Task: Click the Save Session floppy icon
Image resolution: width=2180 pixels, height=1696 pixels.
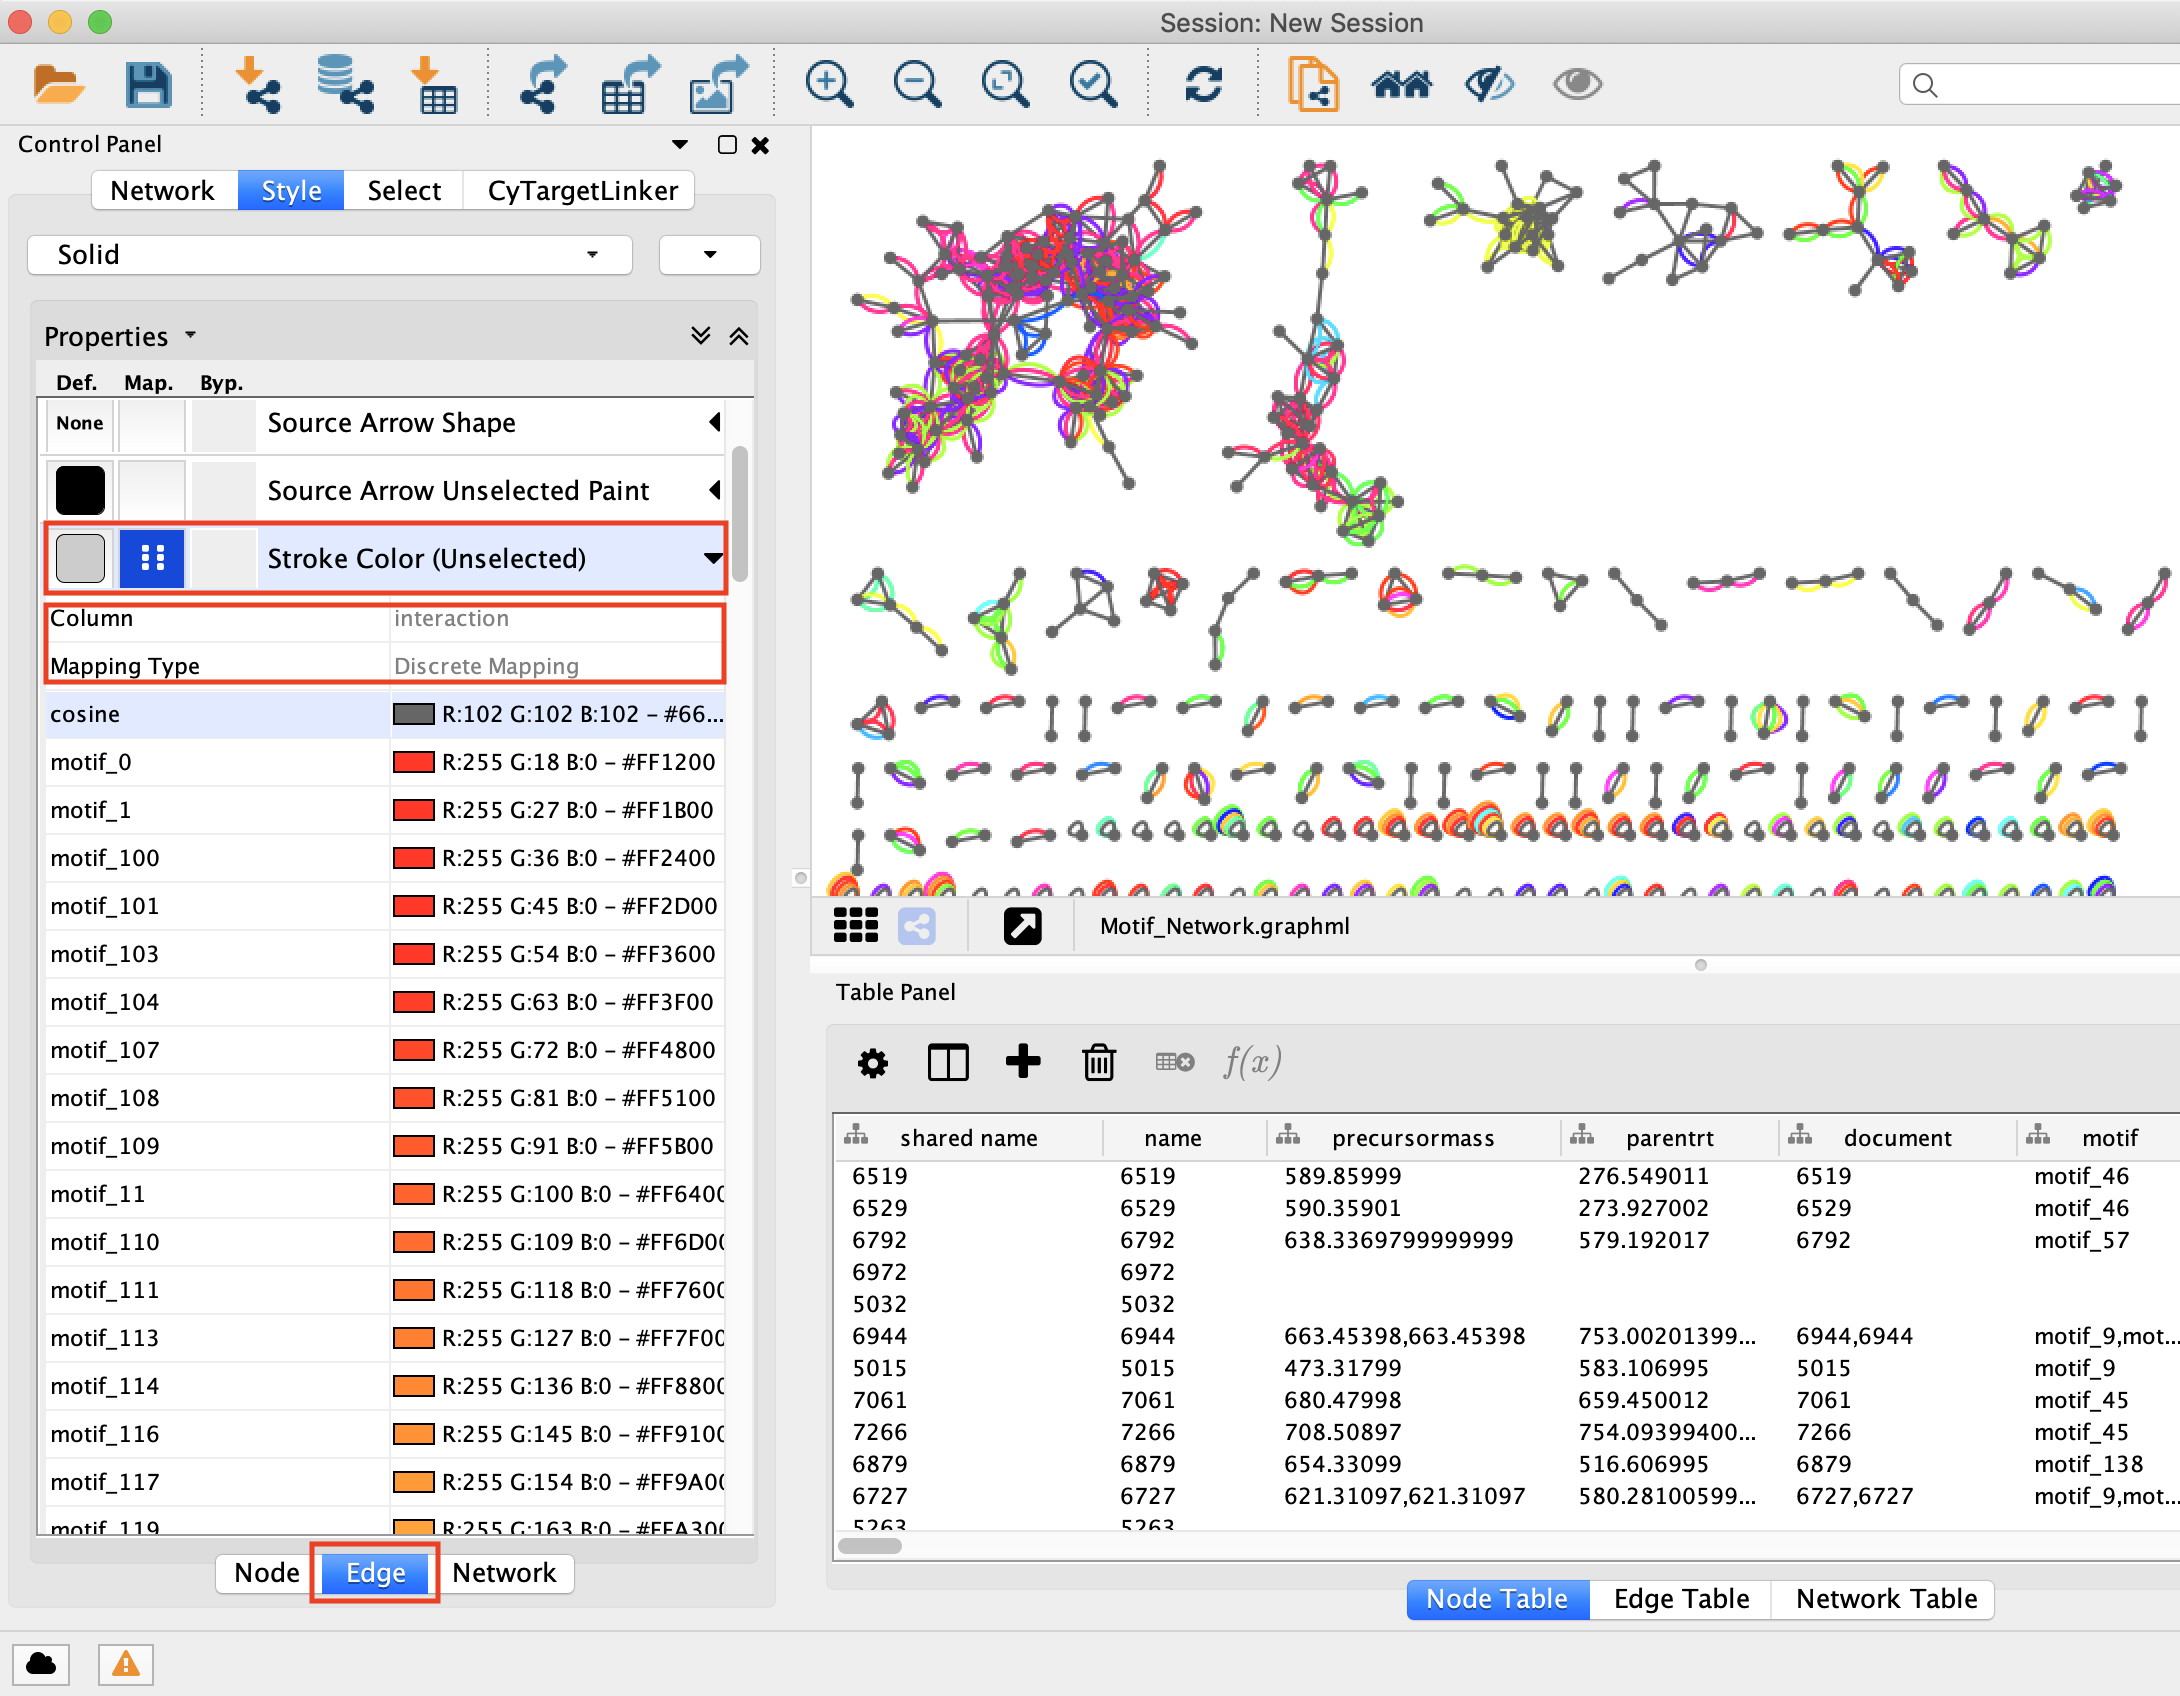Action: [x=148, y=84]
